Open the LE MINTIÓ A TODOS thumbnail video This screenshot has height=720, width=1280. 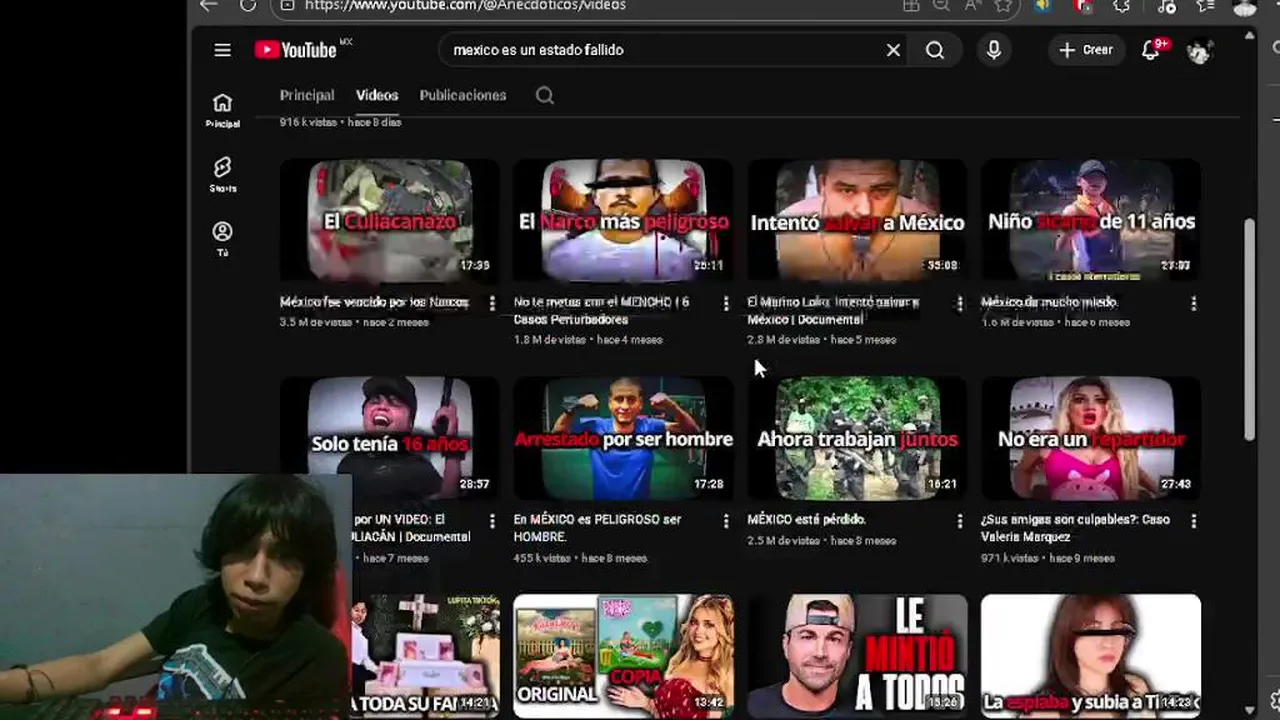pos(857,655)
